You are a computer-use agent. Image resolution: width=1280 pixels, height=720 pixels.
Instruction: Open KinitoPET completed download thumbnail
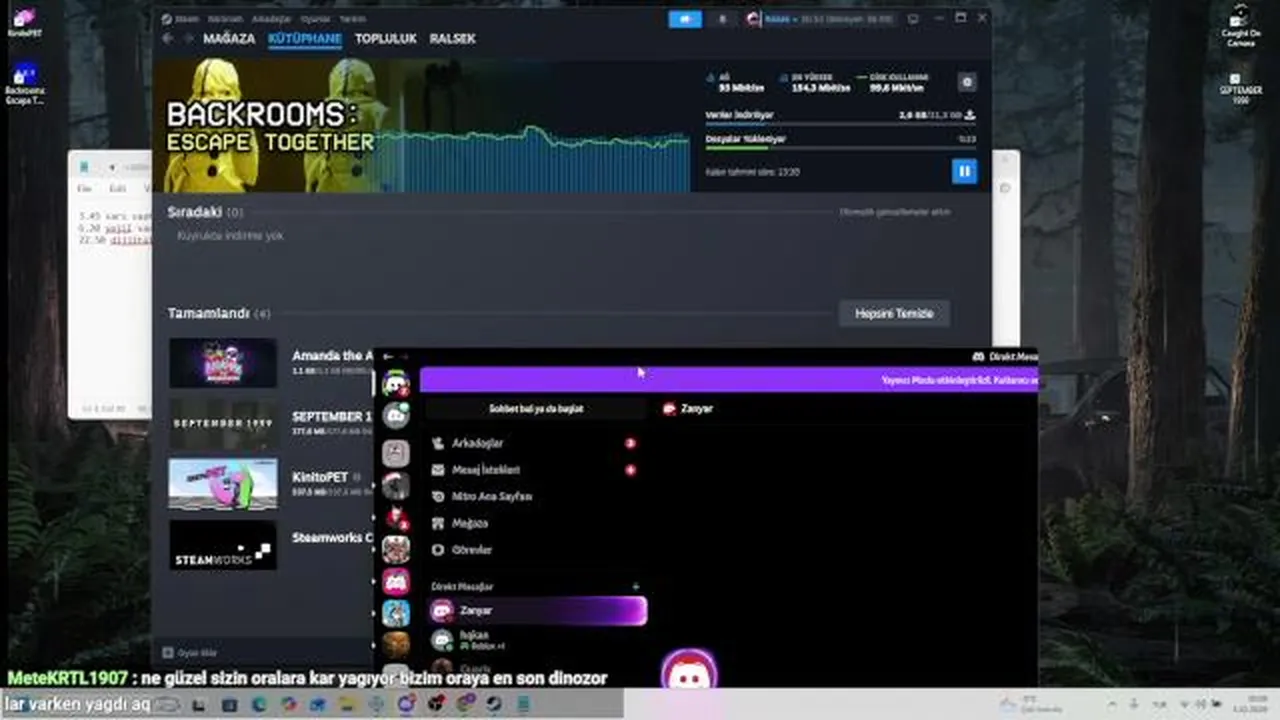(223, 484)
